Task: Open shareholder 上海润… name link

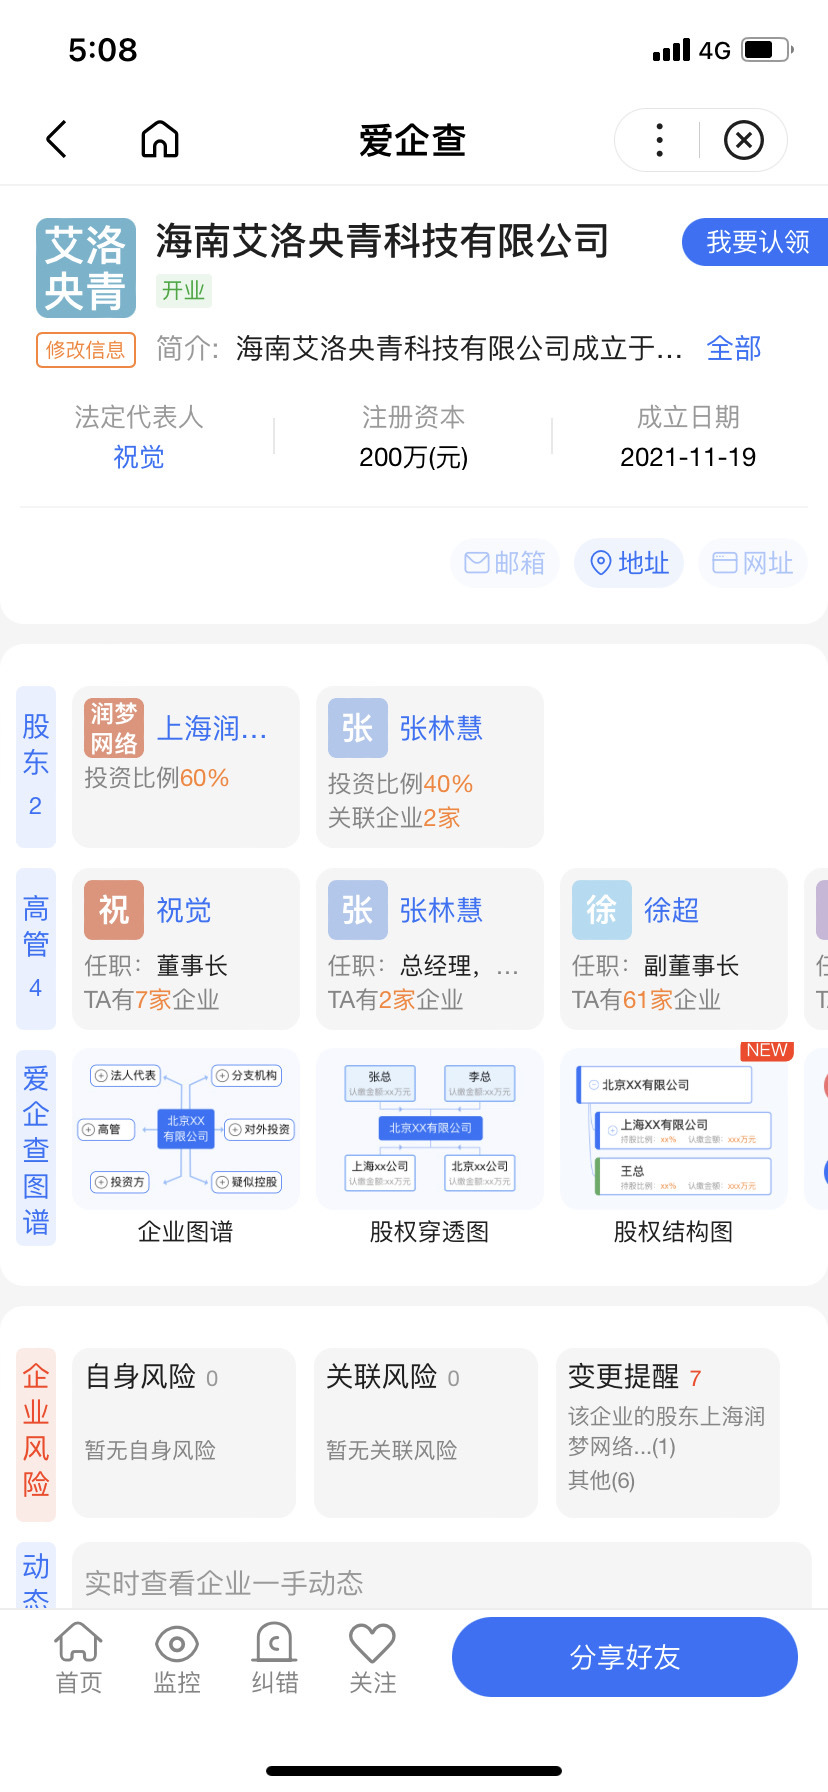Action: click(212, 728)
